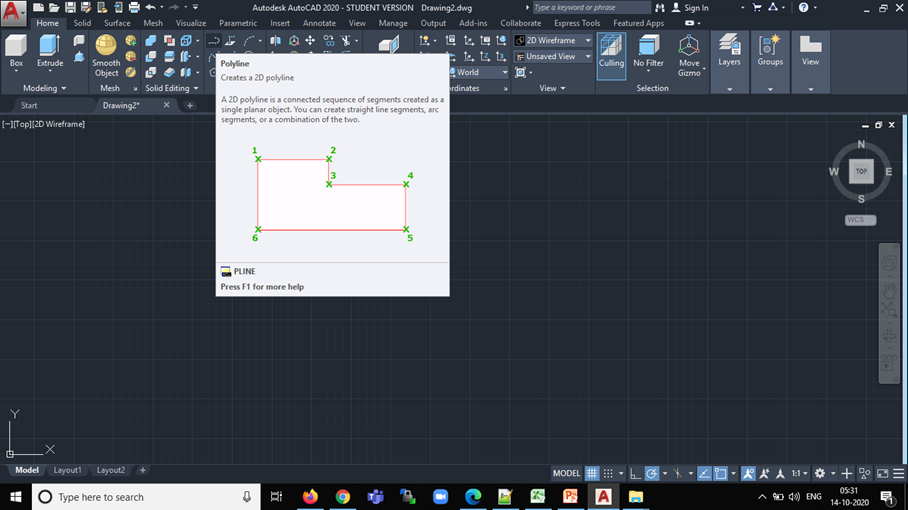Click the Windows search box
Image resolution: width=908 pixels, height=510 pixels.
146,497
